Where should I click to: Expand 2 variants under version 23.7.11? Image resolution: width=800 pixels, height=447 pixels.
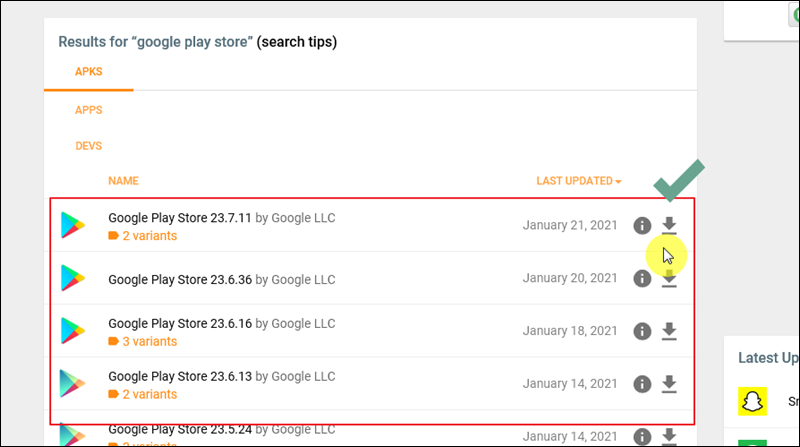143,236
